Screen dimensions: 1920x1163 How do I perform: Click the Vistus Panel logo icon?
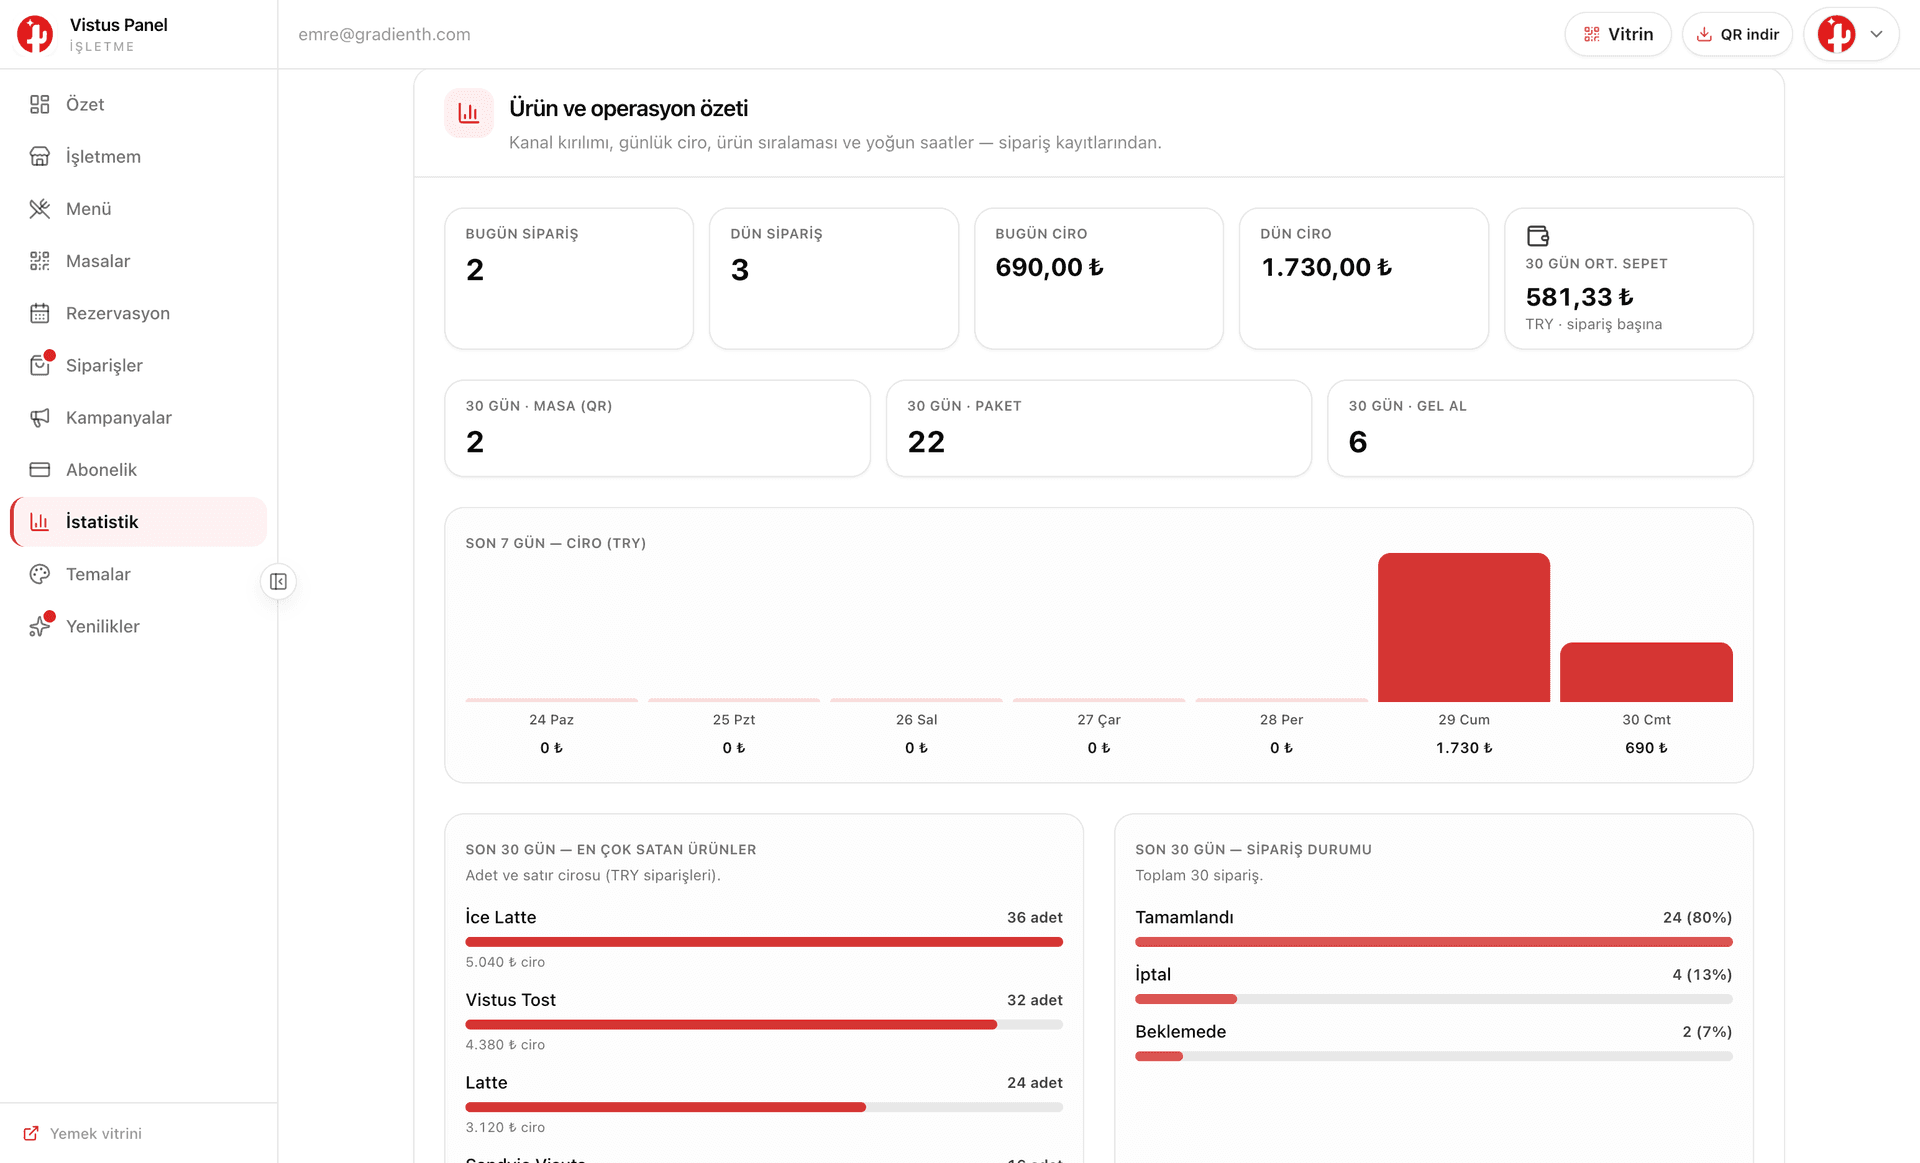pyautogui.click(x=35, y=34)
